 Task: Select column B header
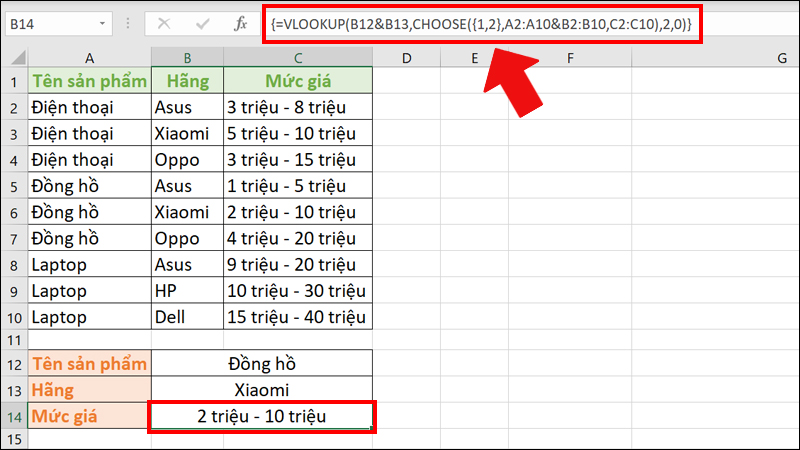[x=187, y=58]
